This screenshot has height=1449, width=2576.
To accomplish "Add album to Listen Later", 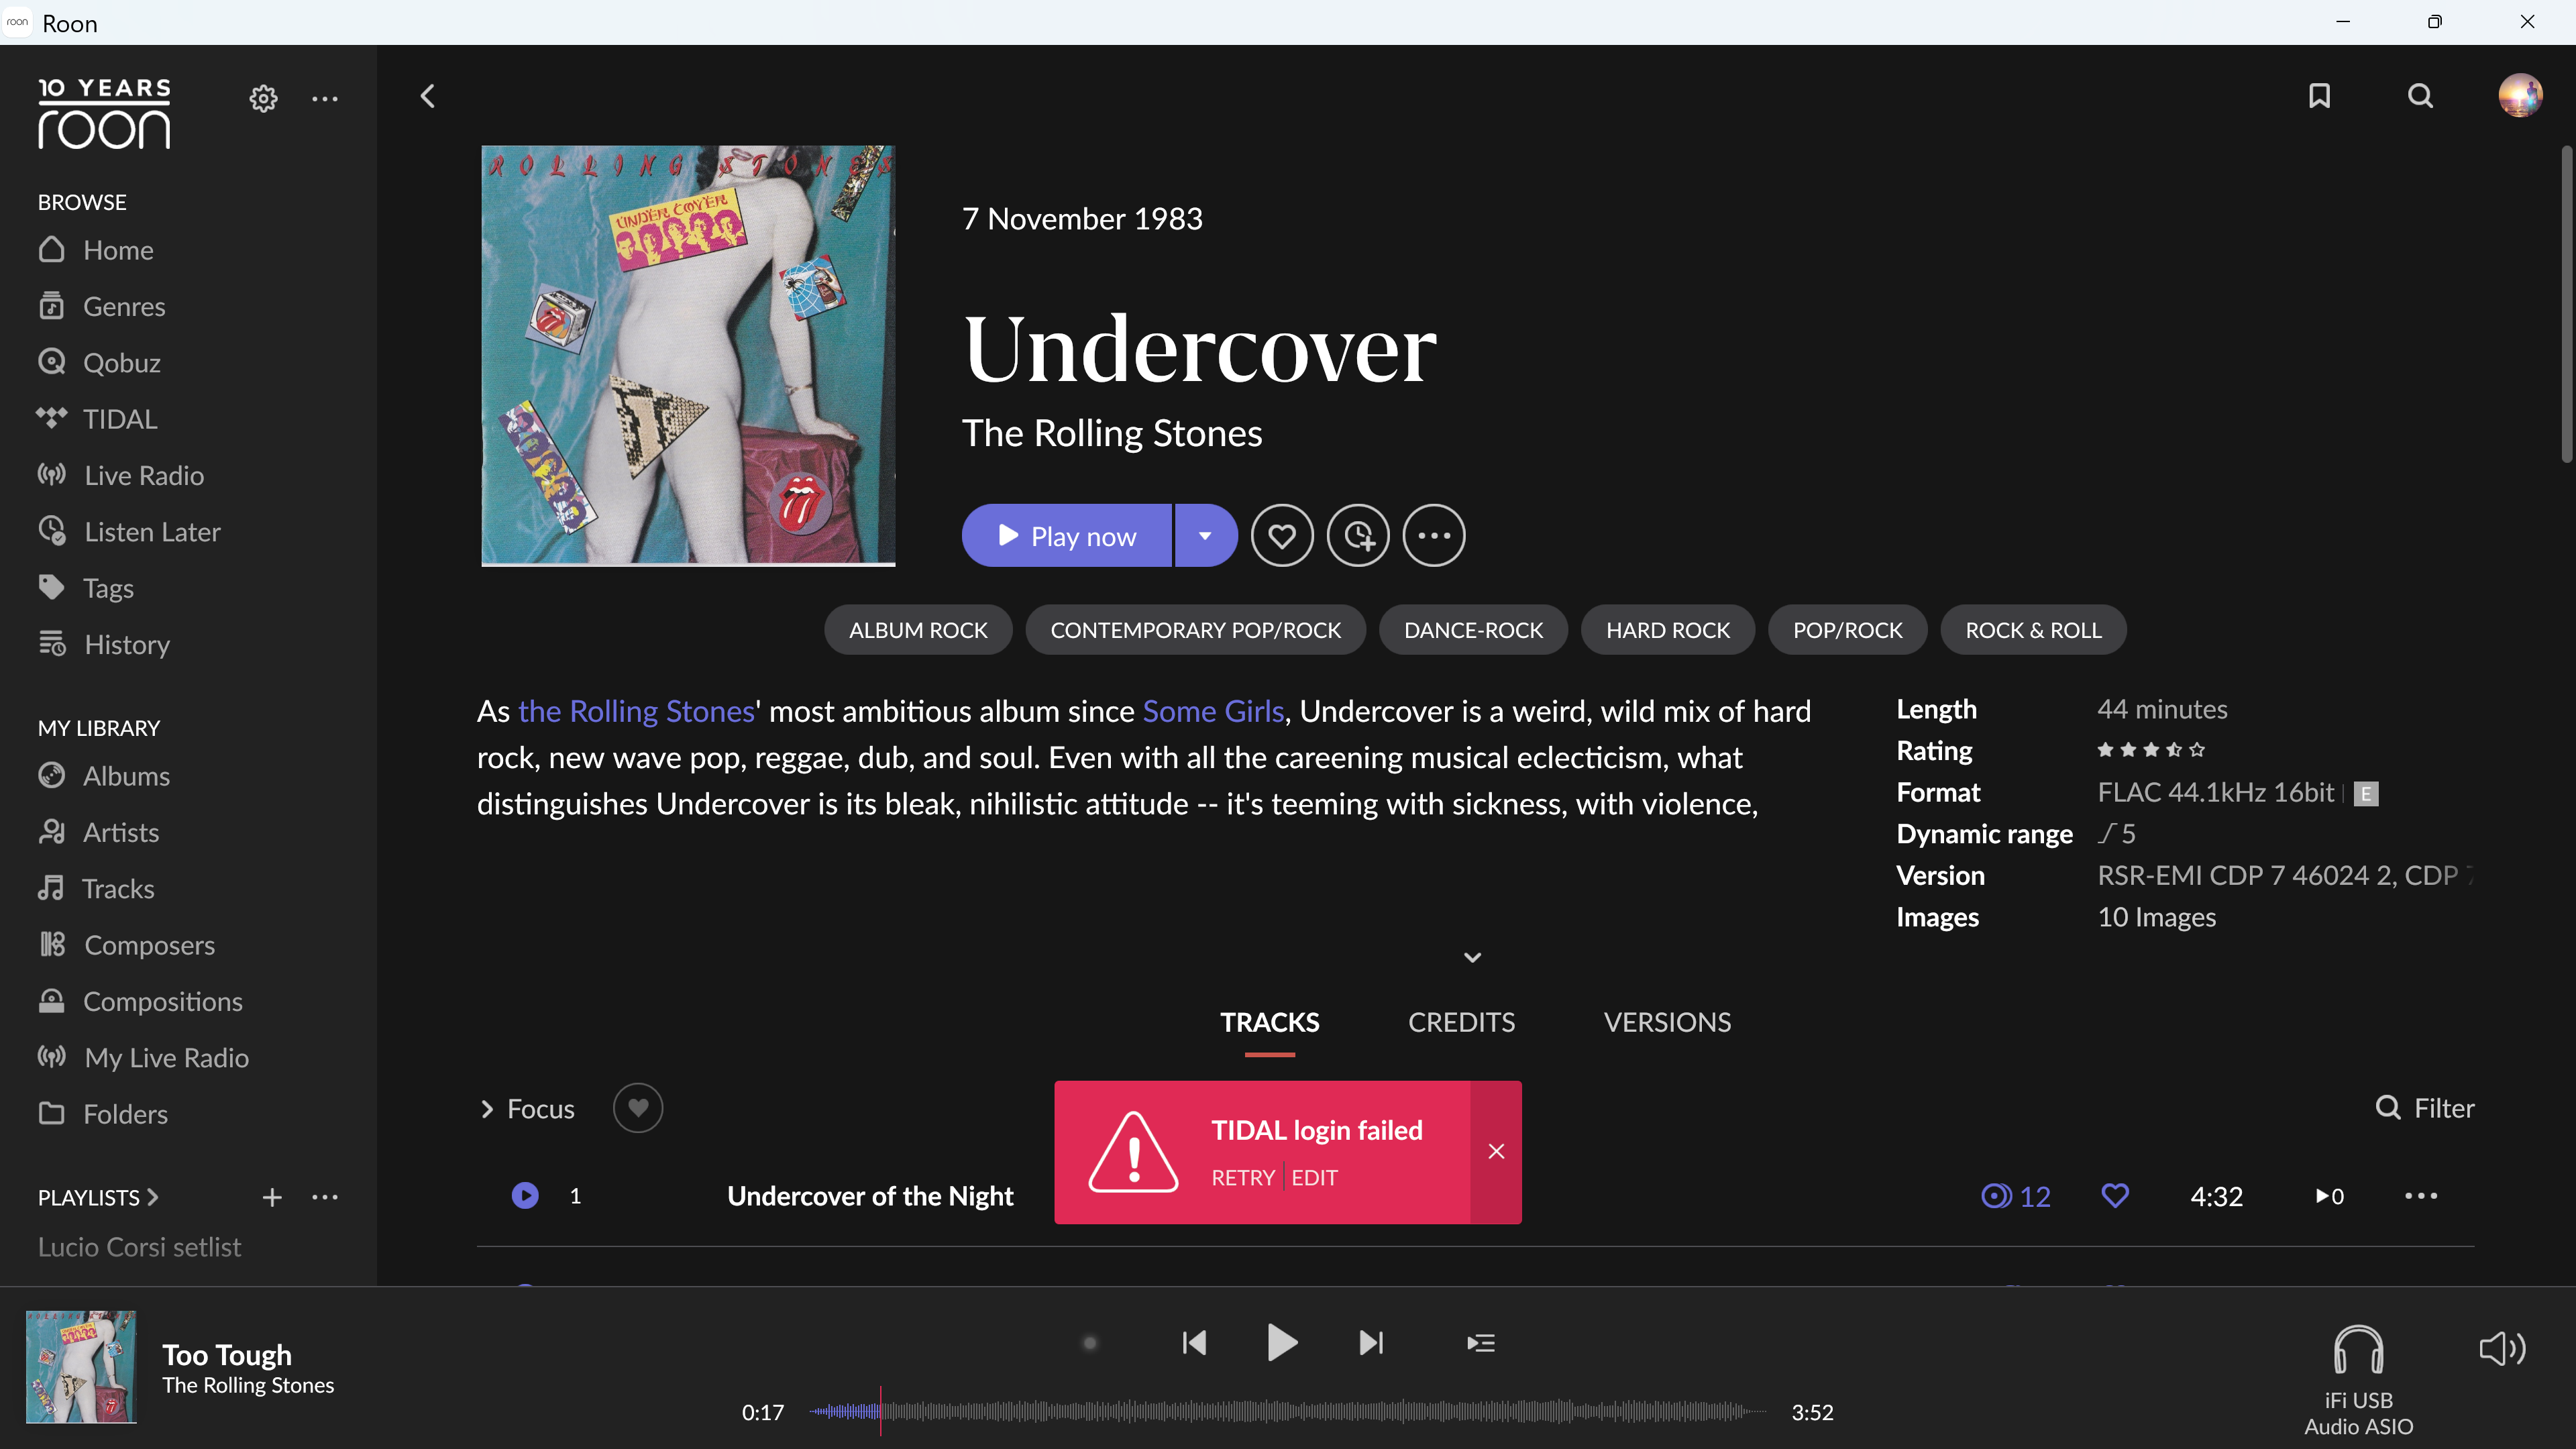I will tap(1358, 536).
